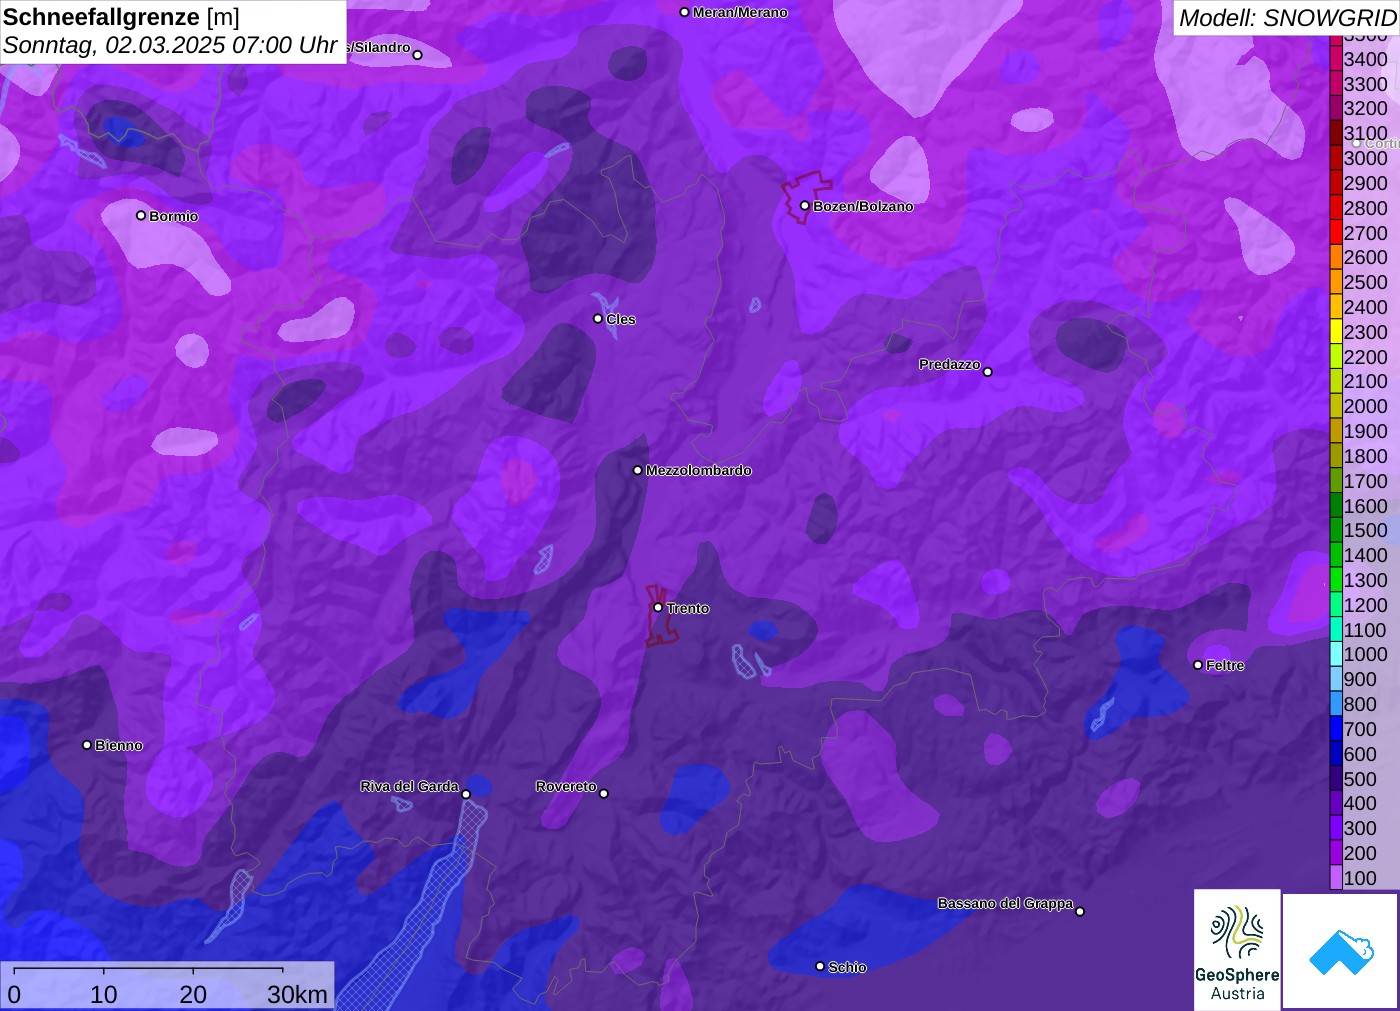This screenshot has width=1400, height=1011.
Task: Click the Riva del Garda marker
Action: click(x=466, y=794)
